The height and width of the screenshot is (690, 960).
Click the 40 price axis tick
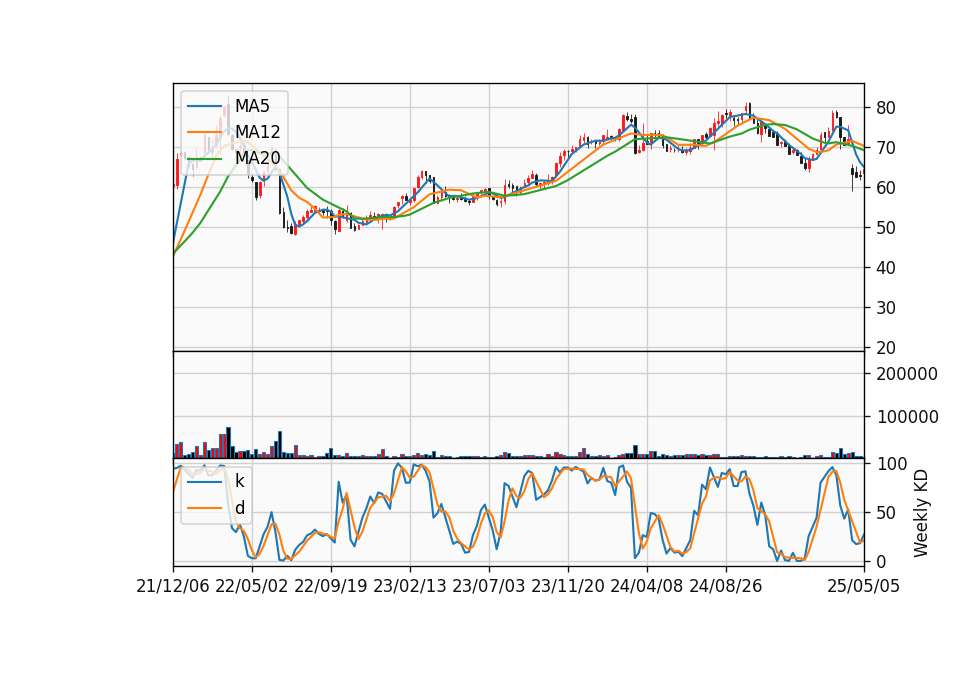click(x=886, y=268)
